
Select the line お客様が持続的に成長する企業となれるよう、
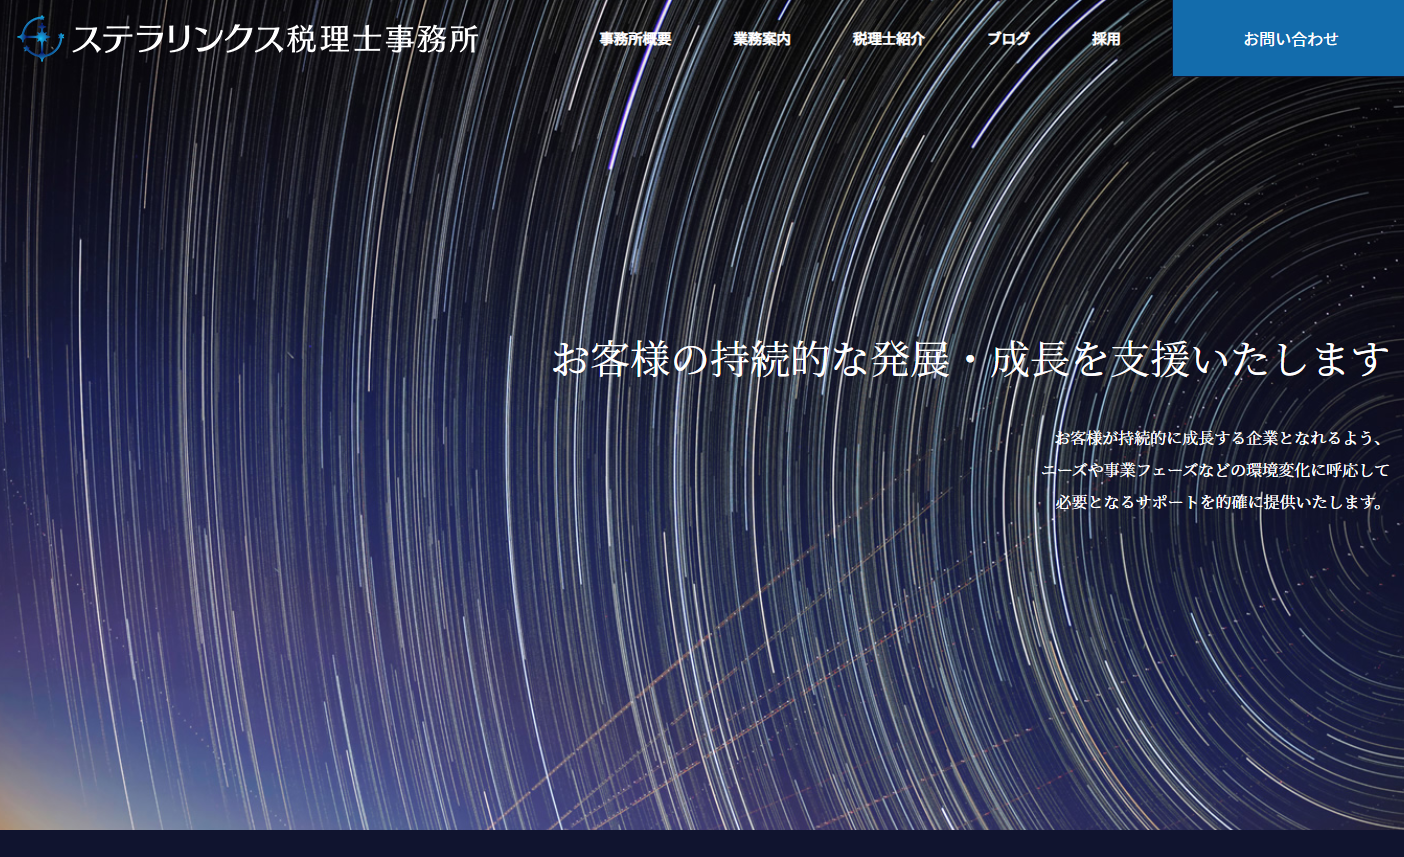click(1221, 438)
